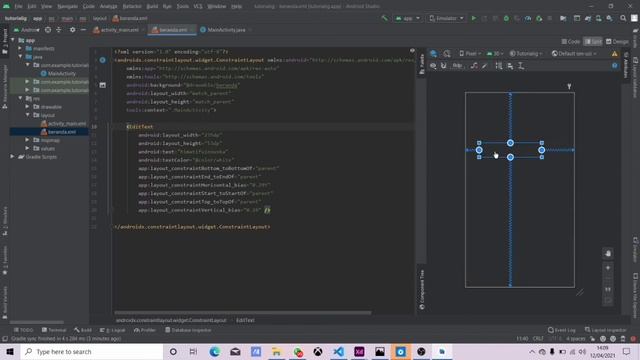The width and height of the screenshot is (640, 360).
Task: Open activity_main.xml in project tree
Action: pyautogui.click(x=64, y=123)
